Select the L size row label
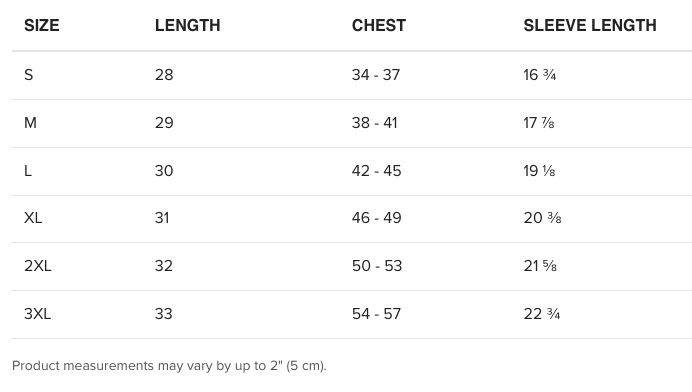 click(28, 171)
